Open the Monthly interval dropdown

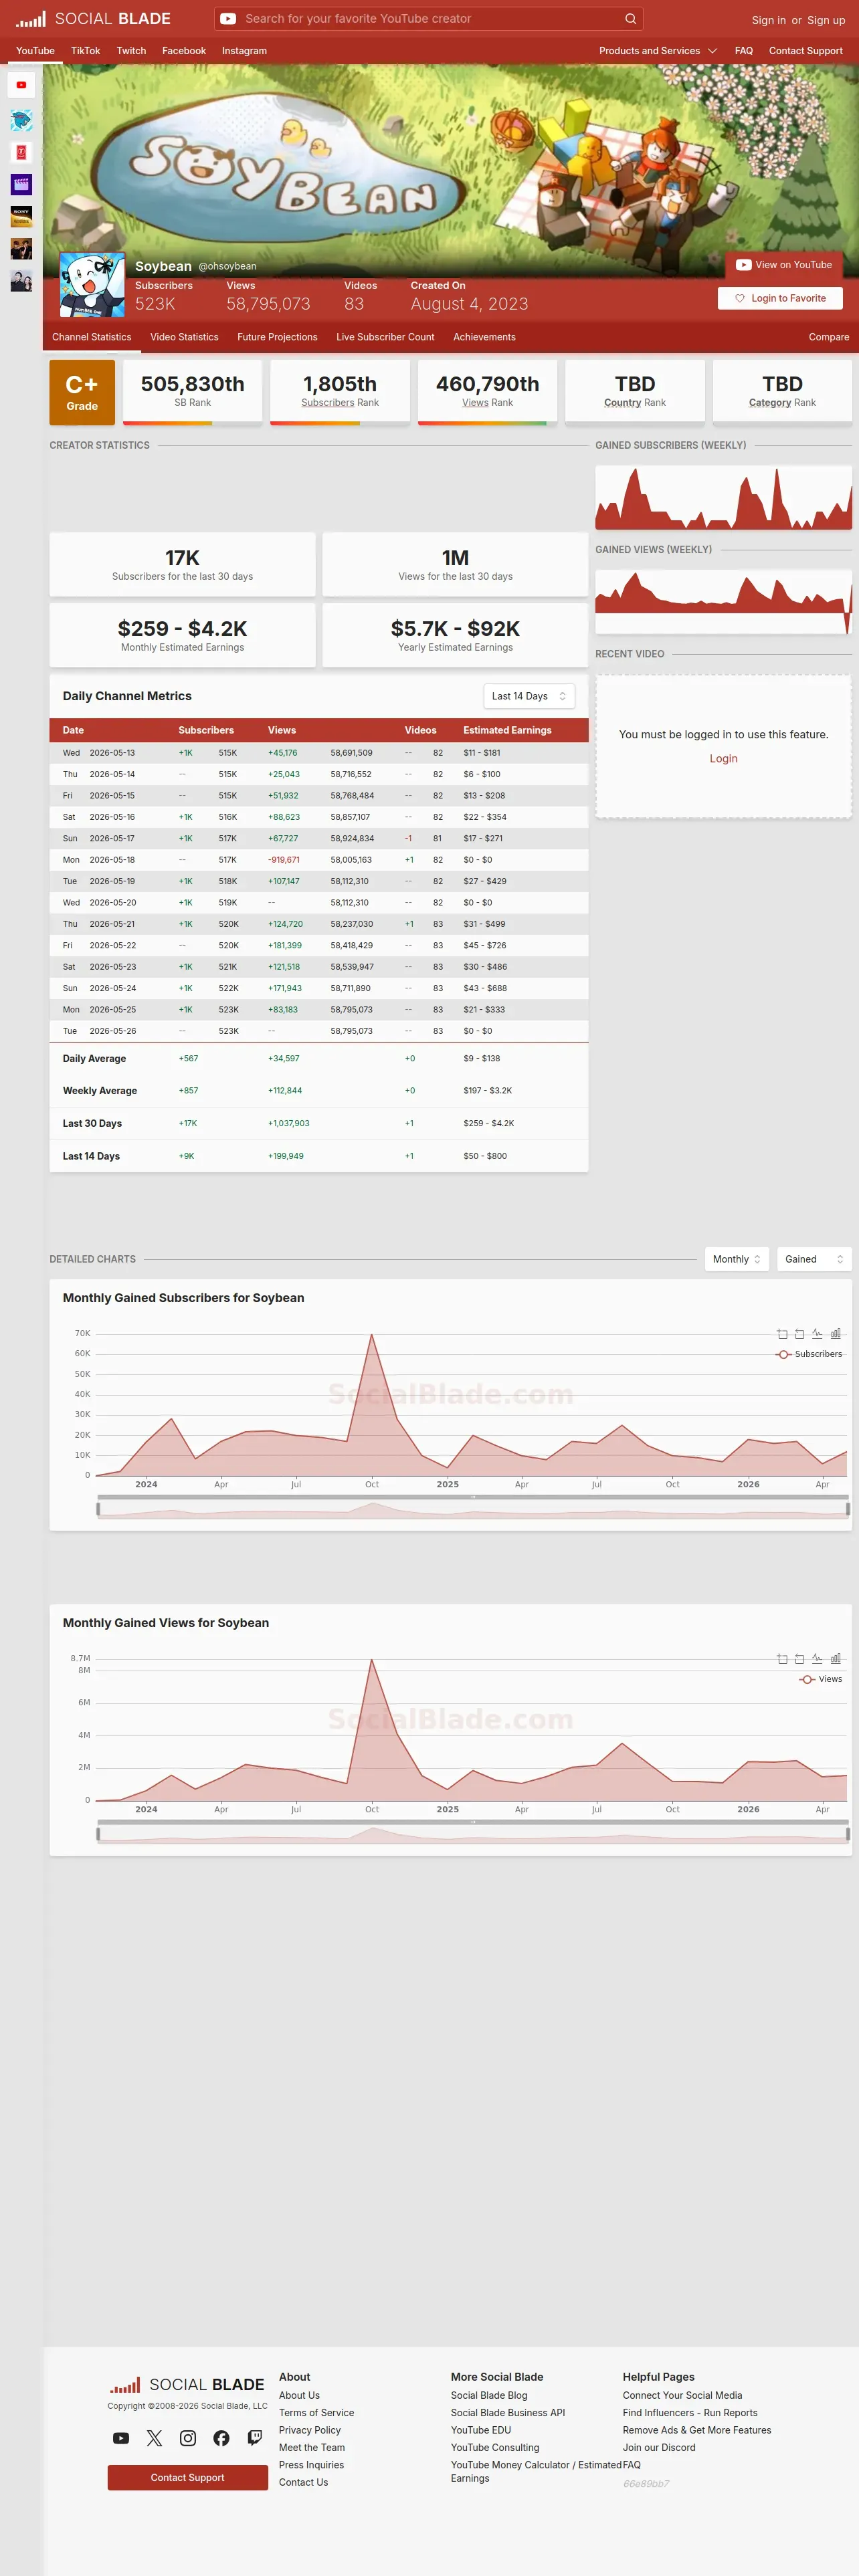[x=737, y=1259]
